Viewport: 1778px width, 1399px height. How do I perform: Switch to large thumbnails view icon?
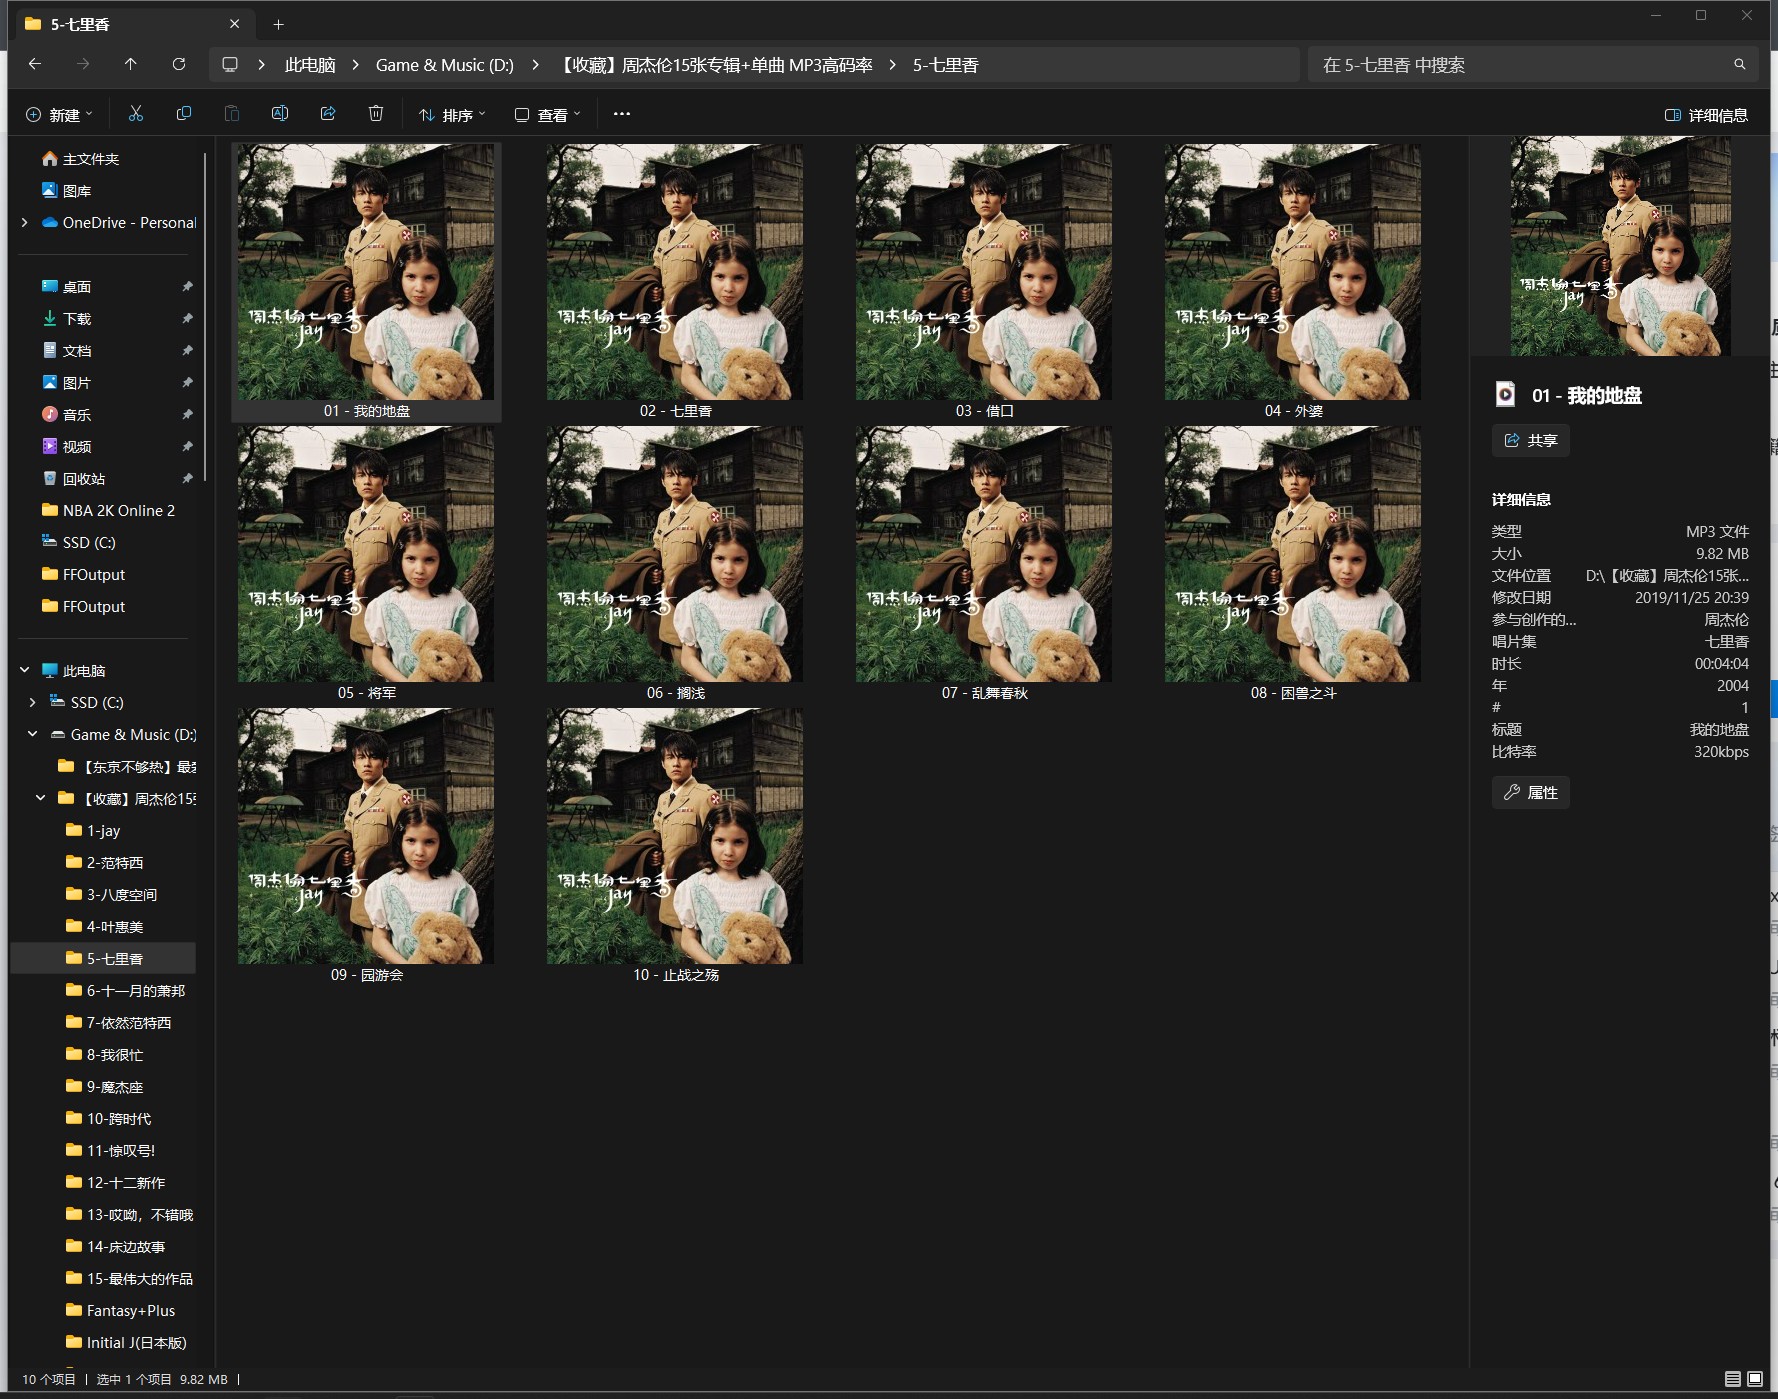1755,1379
